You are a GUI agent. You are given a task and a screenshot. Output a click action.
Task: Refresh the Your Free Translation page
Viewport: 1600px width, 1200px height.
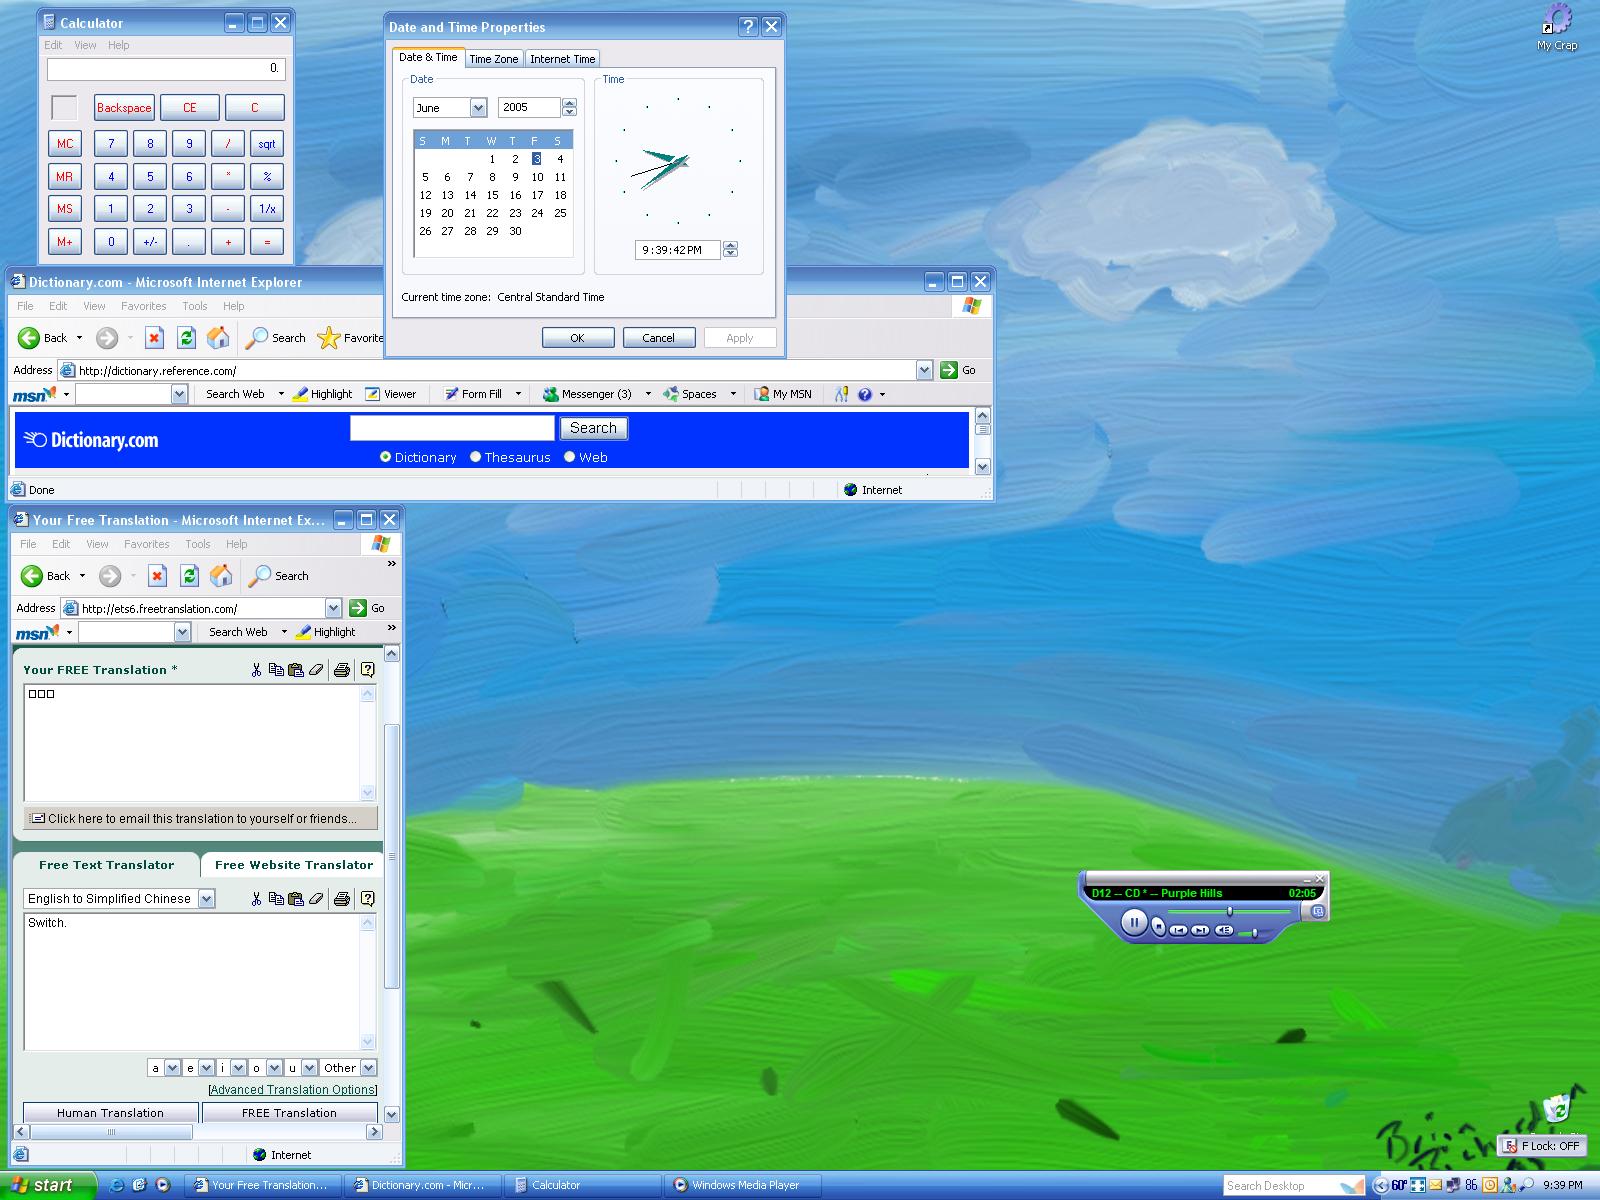coord(189,576)
